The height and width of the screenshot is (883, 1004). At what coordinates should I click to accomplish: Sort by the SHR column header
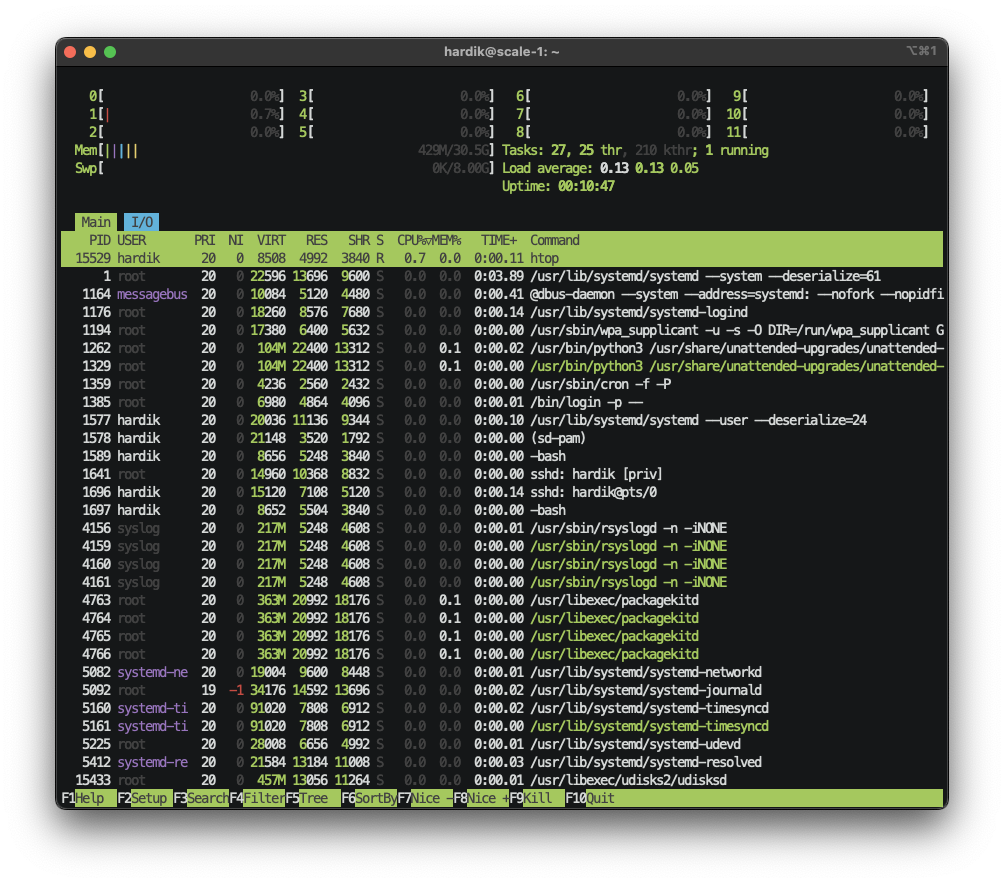coord(359,240)
